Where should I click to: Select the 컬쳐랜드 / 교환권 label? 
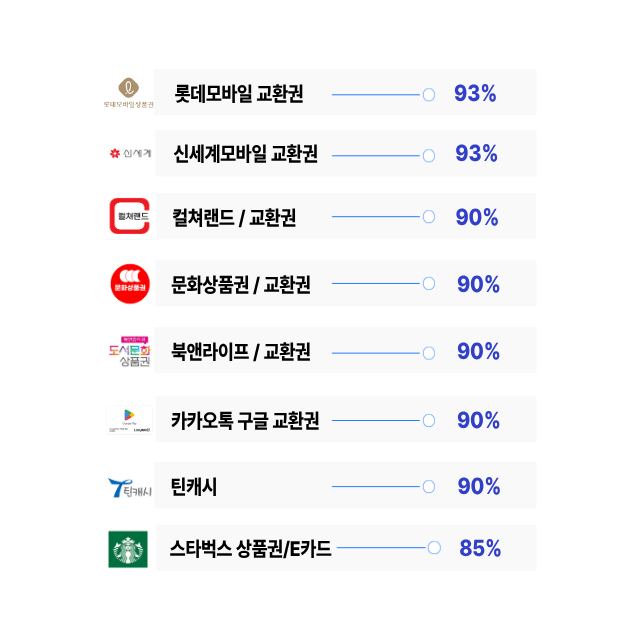point(234,217)
